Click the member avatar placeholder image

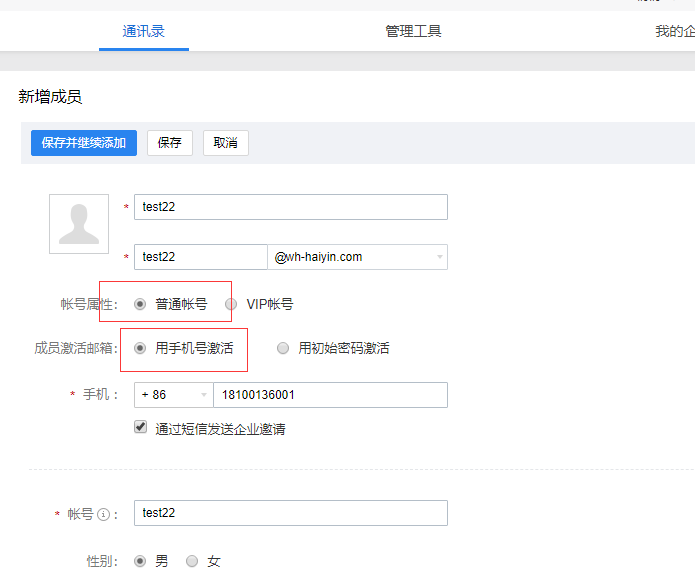pos(79,224)
